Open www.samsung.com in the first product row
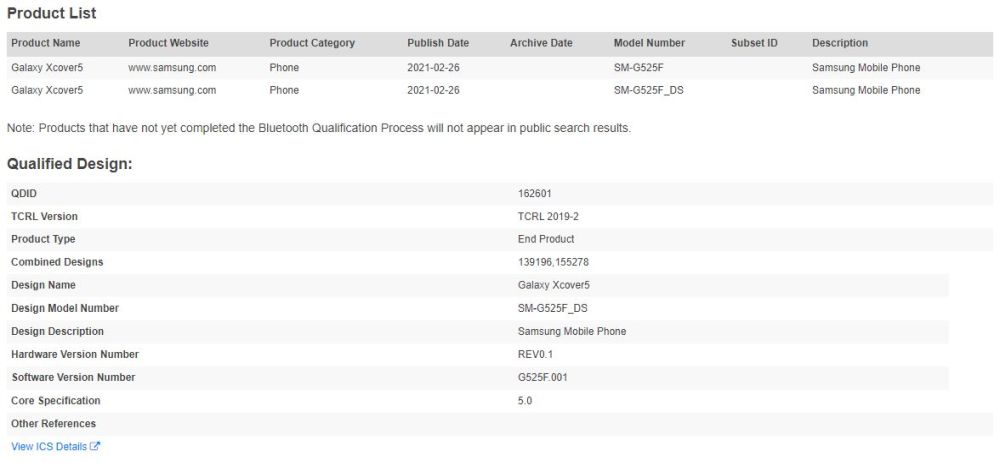Viewport: 1000px width, 463px height. tap(172, 68)
